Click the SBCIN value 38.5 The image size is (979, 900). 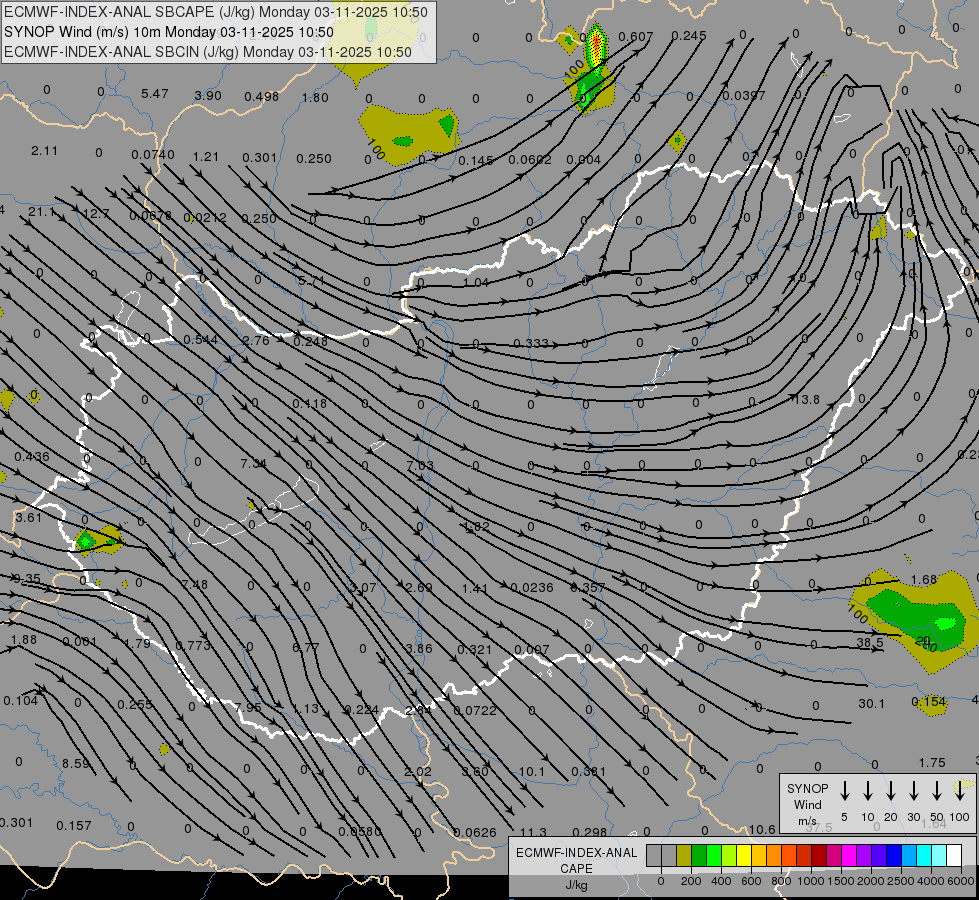coord(870,642)
